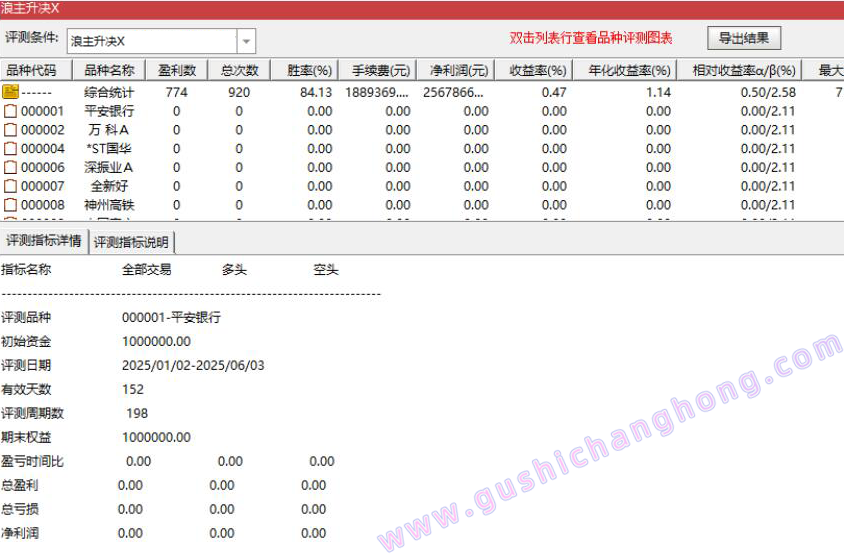
Task: Click the relative return value 0.50/2.58
Action: pyautogui.click(x=768, y=93)
